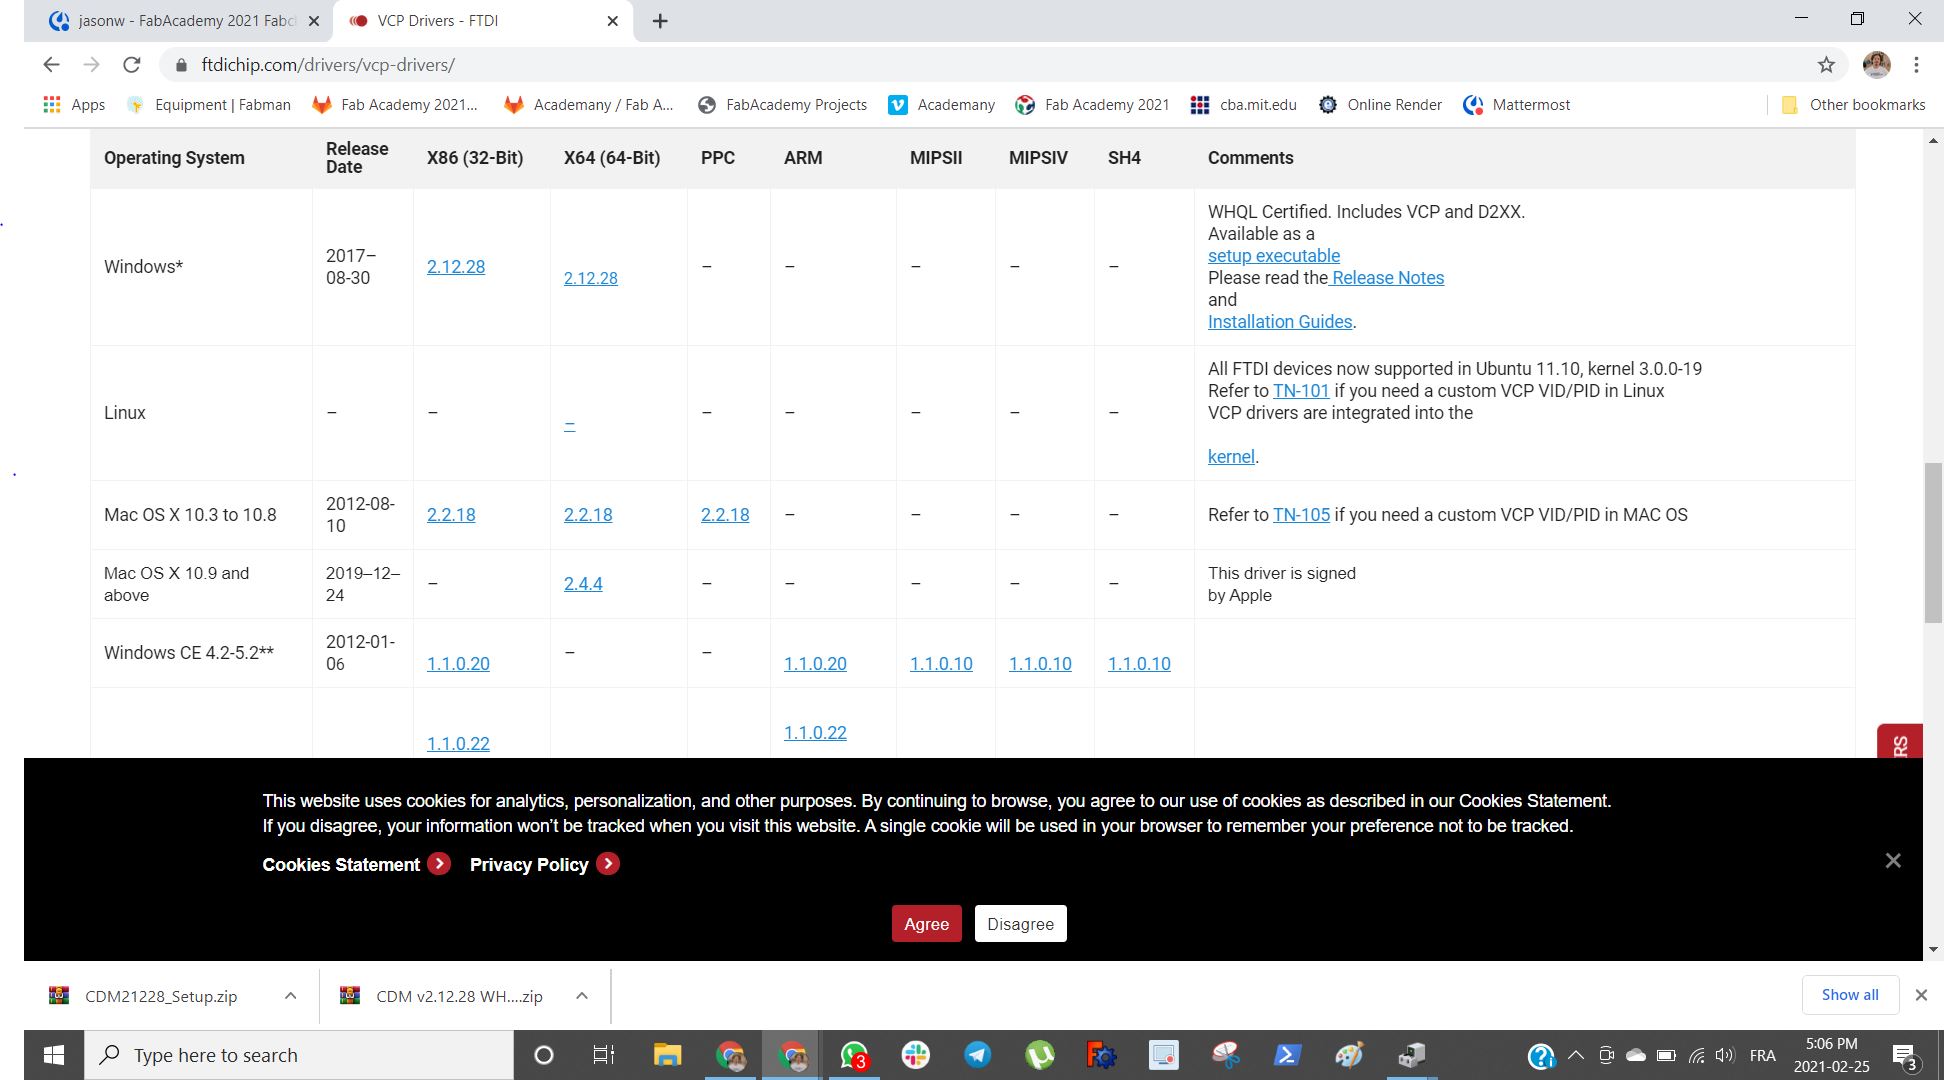Switch to the jasonw FabAcademy 2021 tab
Viewport: 1944px width, 1080px height.
[x=185, y=20]
